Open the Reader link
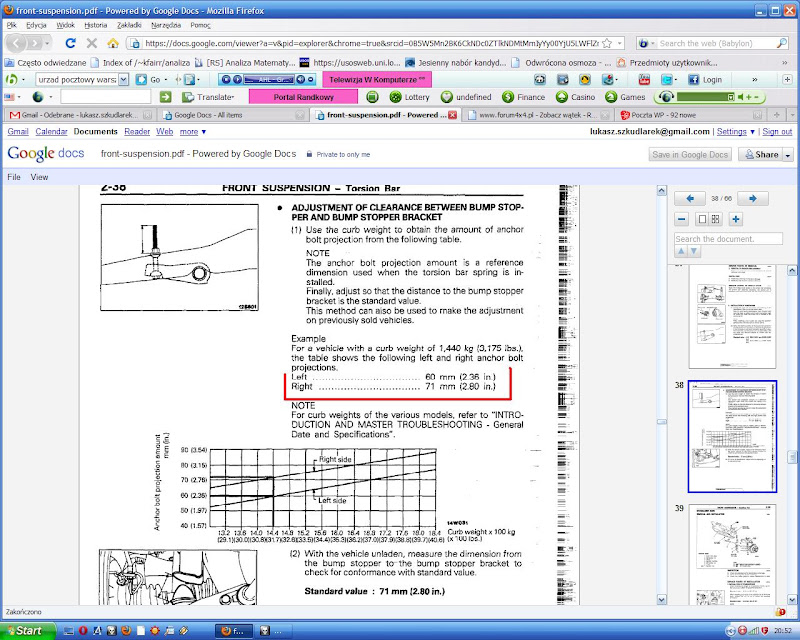 (137, 132)
